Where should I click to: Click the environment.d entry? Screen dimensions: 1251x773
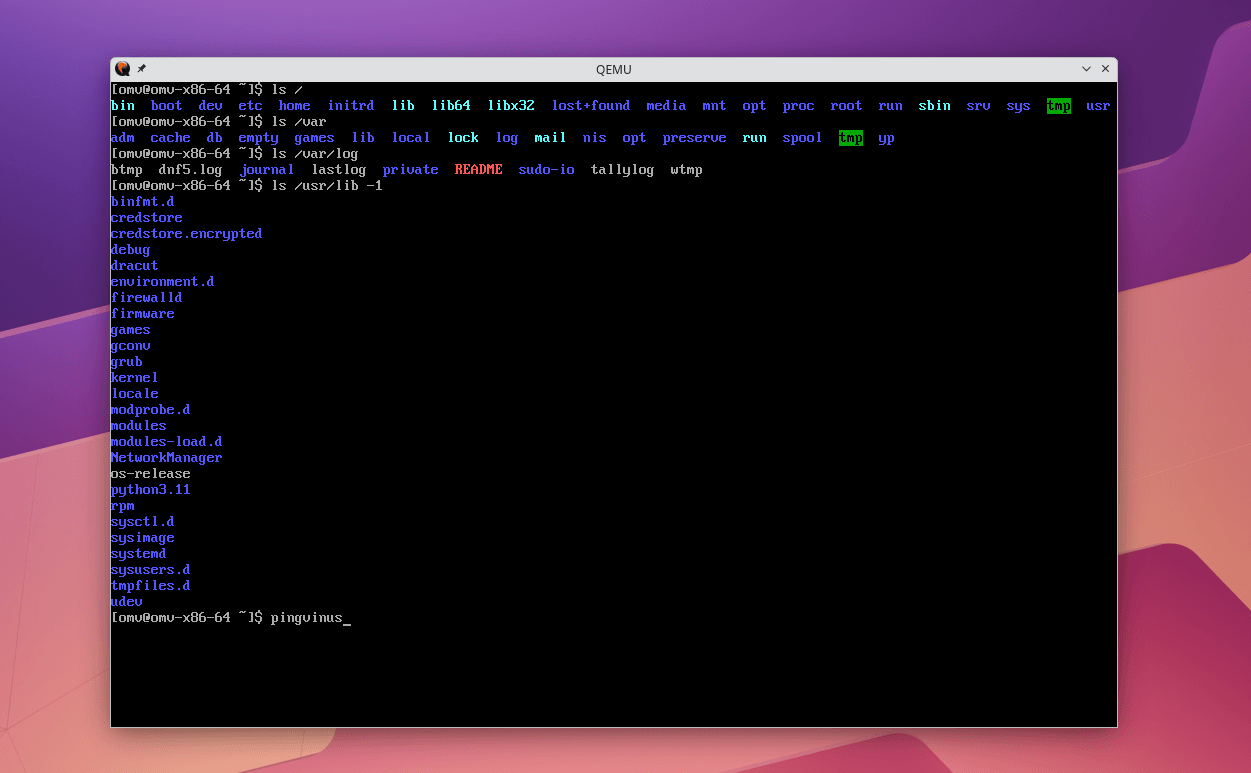click(163, 282)
